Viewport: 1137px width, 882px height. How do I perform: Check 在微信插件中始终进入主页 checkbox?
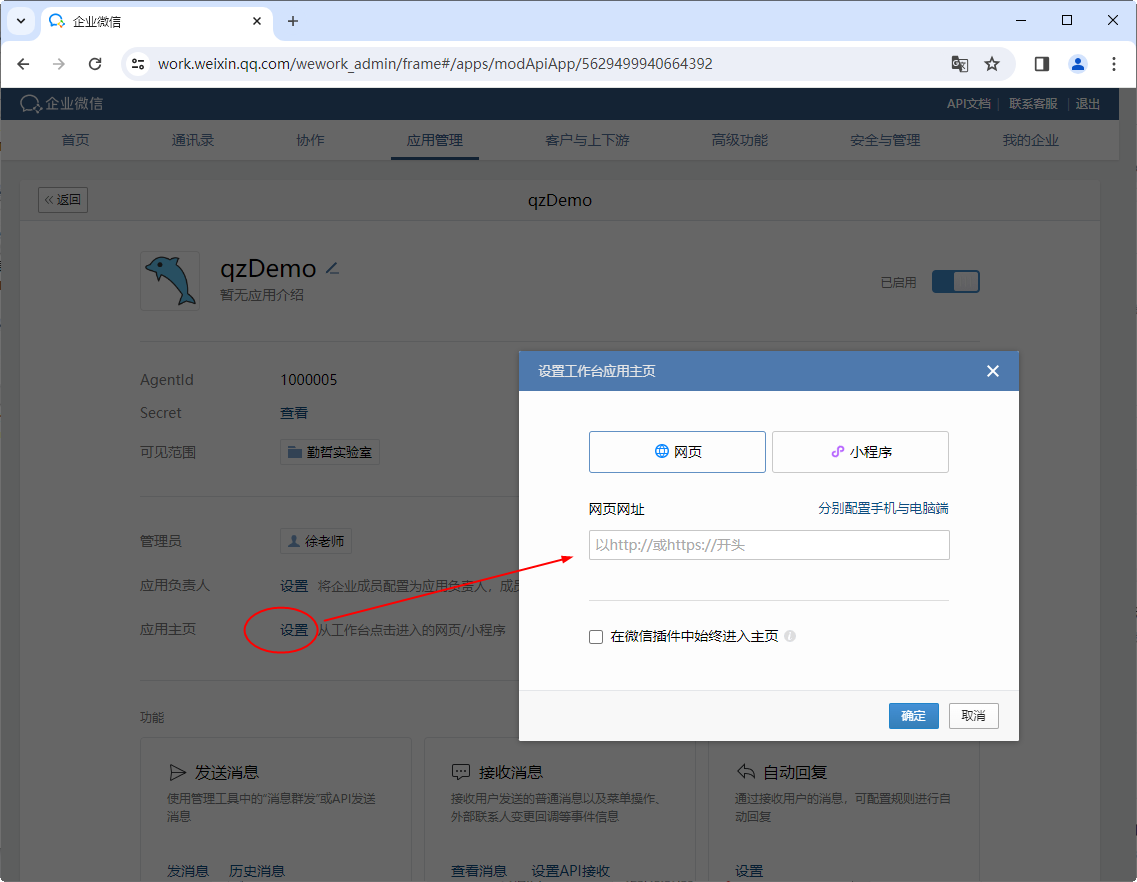pyautogui.click(x=596, y=636)
